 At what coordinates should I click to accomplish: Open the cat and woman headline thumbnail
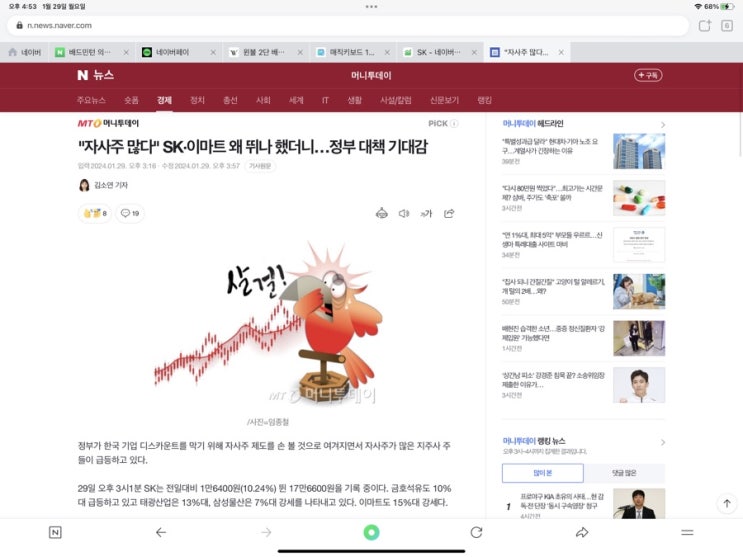click(639, 292)
